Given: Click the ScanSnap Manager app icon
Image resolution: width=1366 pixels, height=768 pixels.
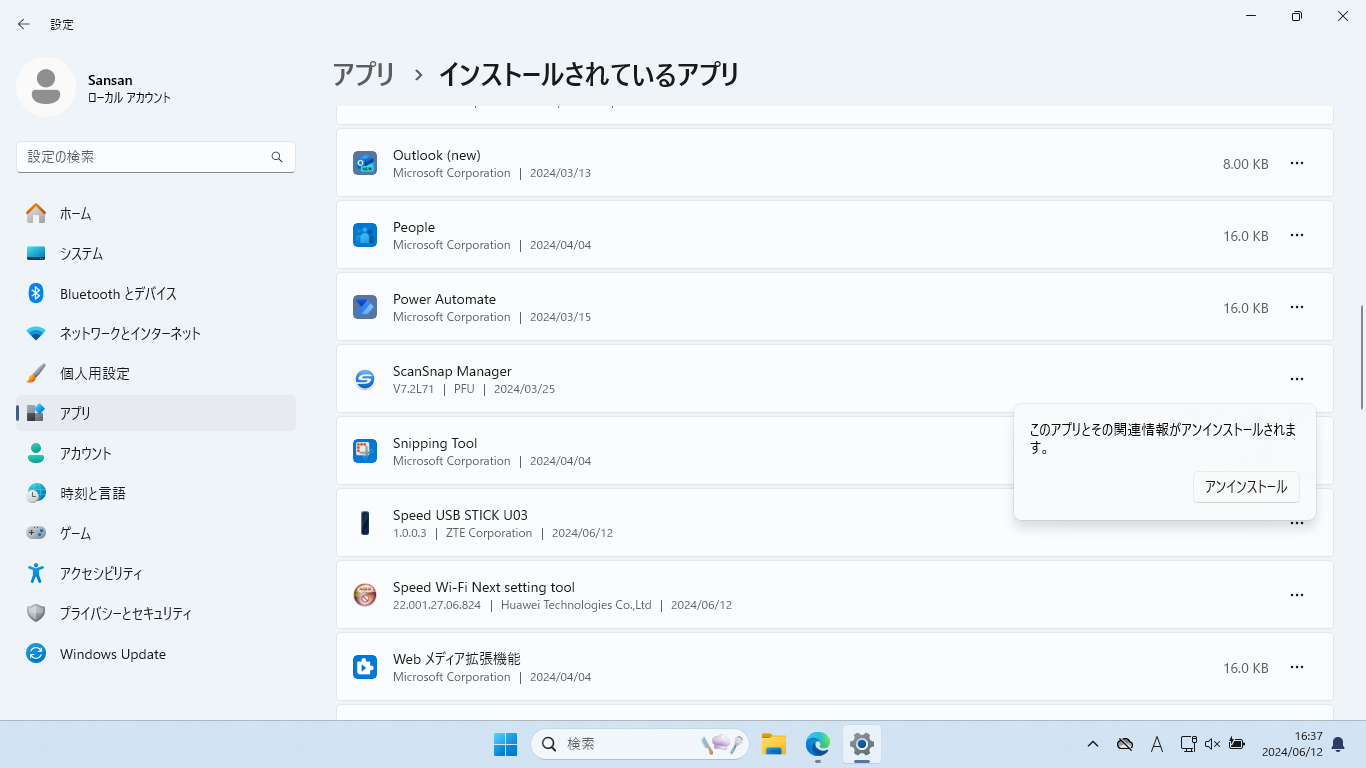Looking at the screenshot, I should 365,379.
